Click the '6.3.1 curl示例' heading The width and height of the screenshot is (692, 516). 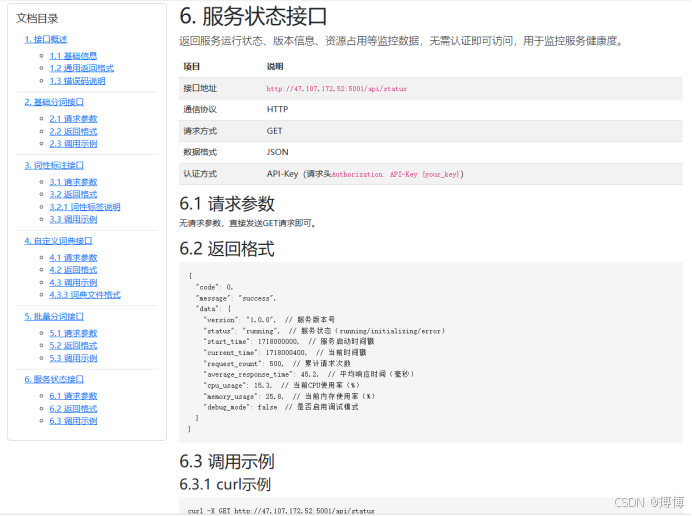[225, 485]
